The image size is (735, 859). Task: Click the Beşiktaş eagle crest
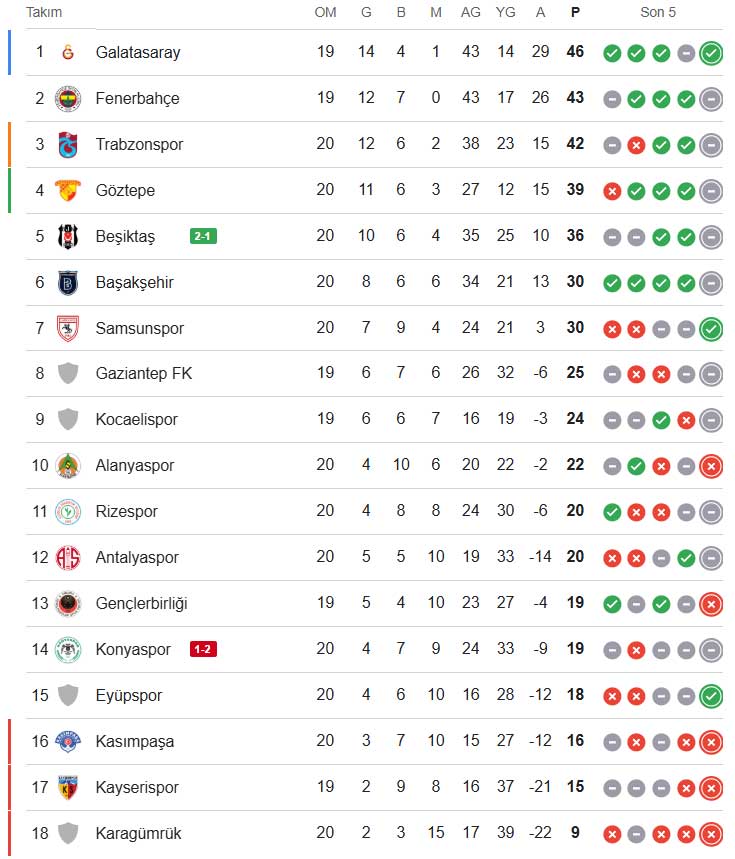pos(68,236)
